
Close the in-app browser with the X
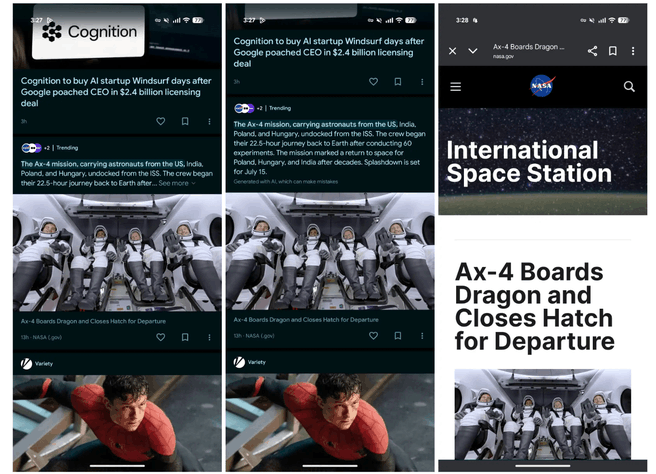click(x=452, y=51)
